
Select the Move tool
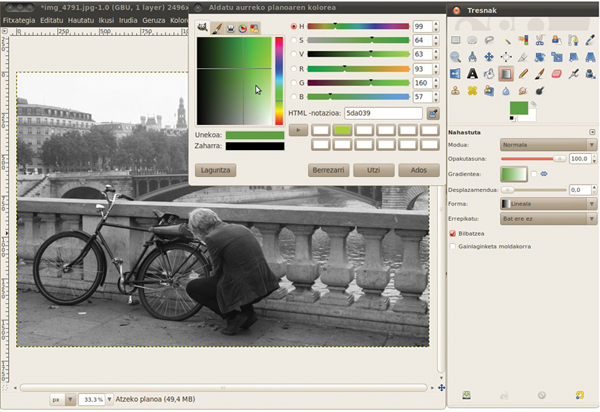(x=489, y=57)
